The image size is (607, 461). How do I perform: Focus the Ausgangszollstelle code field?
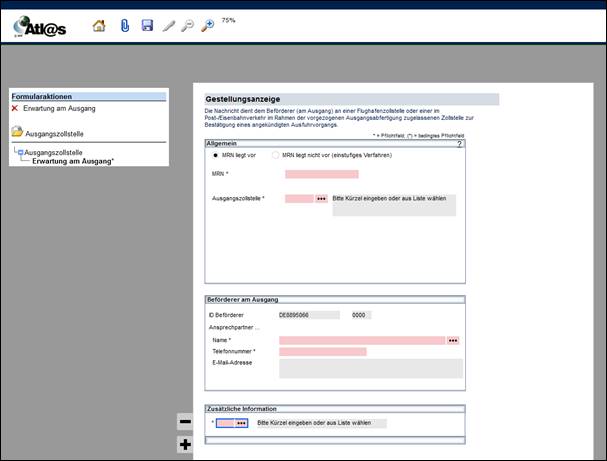tap(299, 199)
